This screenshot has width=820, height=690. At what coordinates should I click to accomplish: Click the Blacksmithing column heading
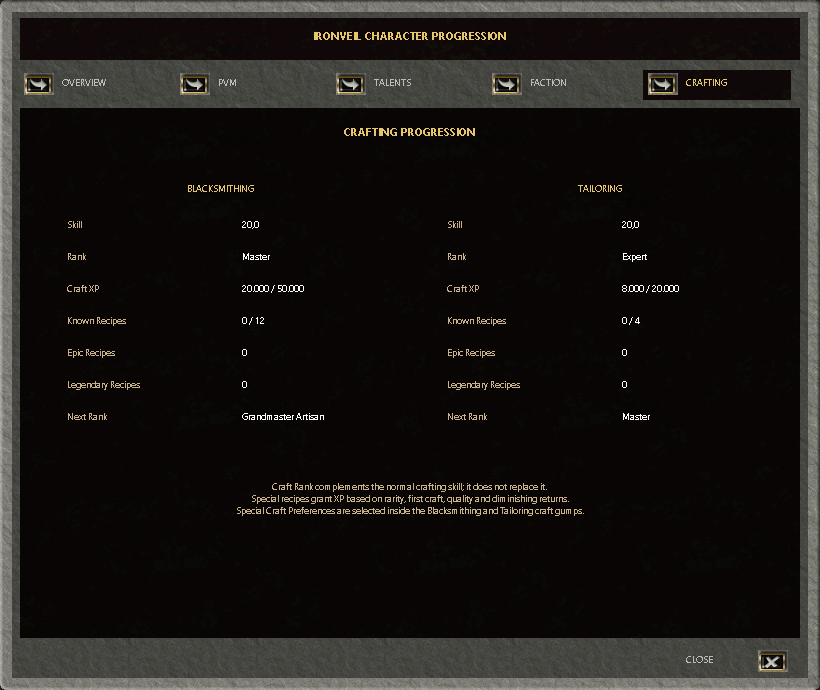[221, 188]
